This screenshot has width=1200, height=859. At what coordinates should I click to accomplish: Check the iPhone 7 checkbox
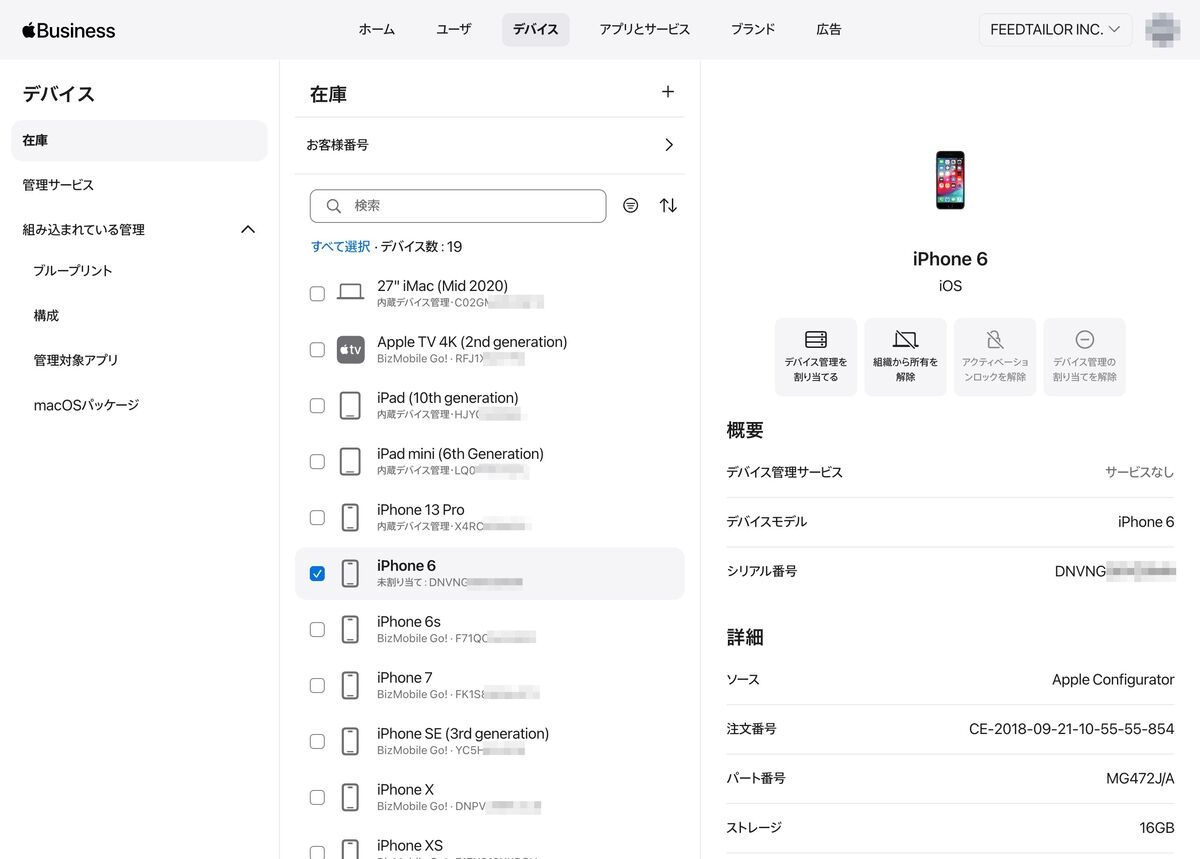(x=317, y=686)
